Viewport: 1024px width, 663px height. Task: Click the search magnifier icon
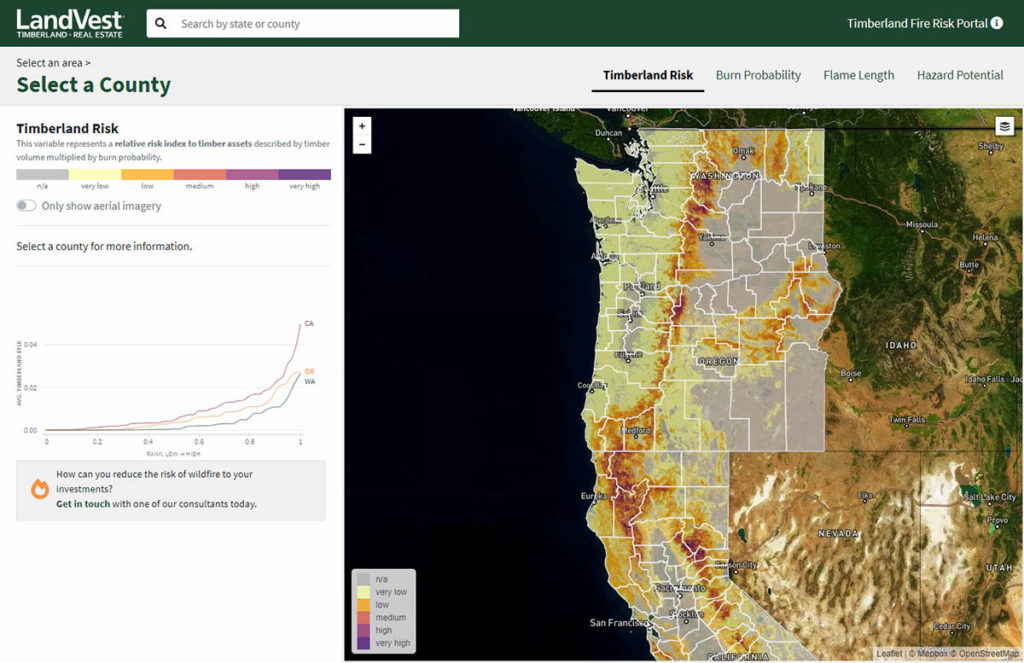(161, 24)
